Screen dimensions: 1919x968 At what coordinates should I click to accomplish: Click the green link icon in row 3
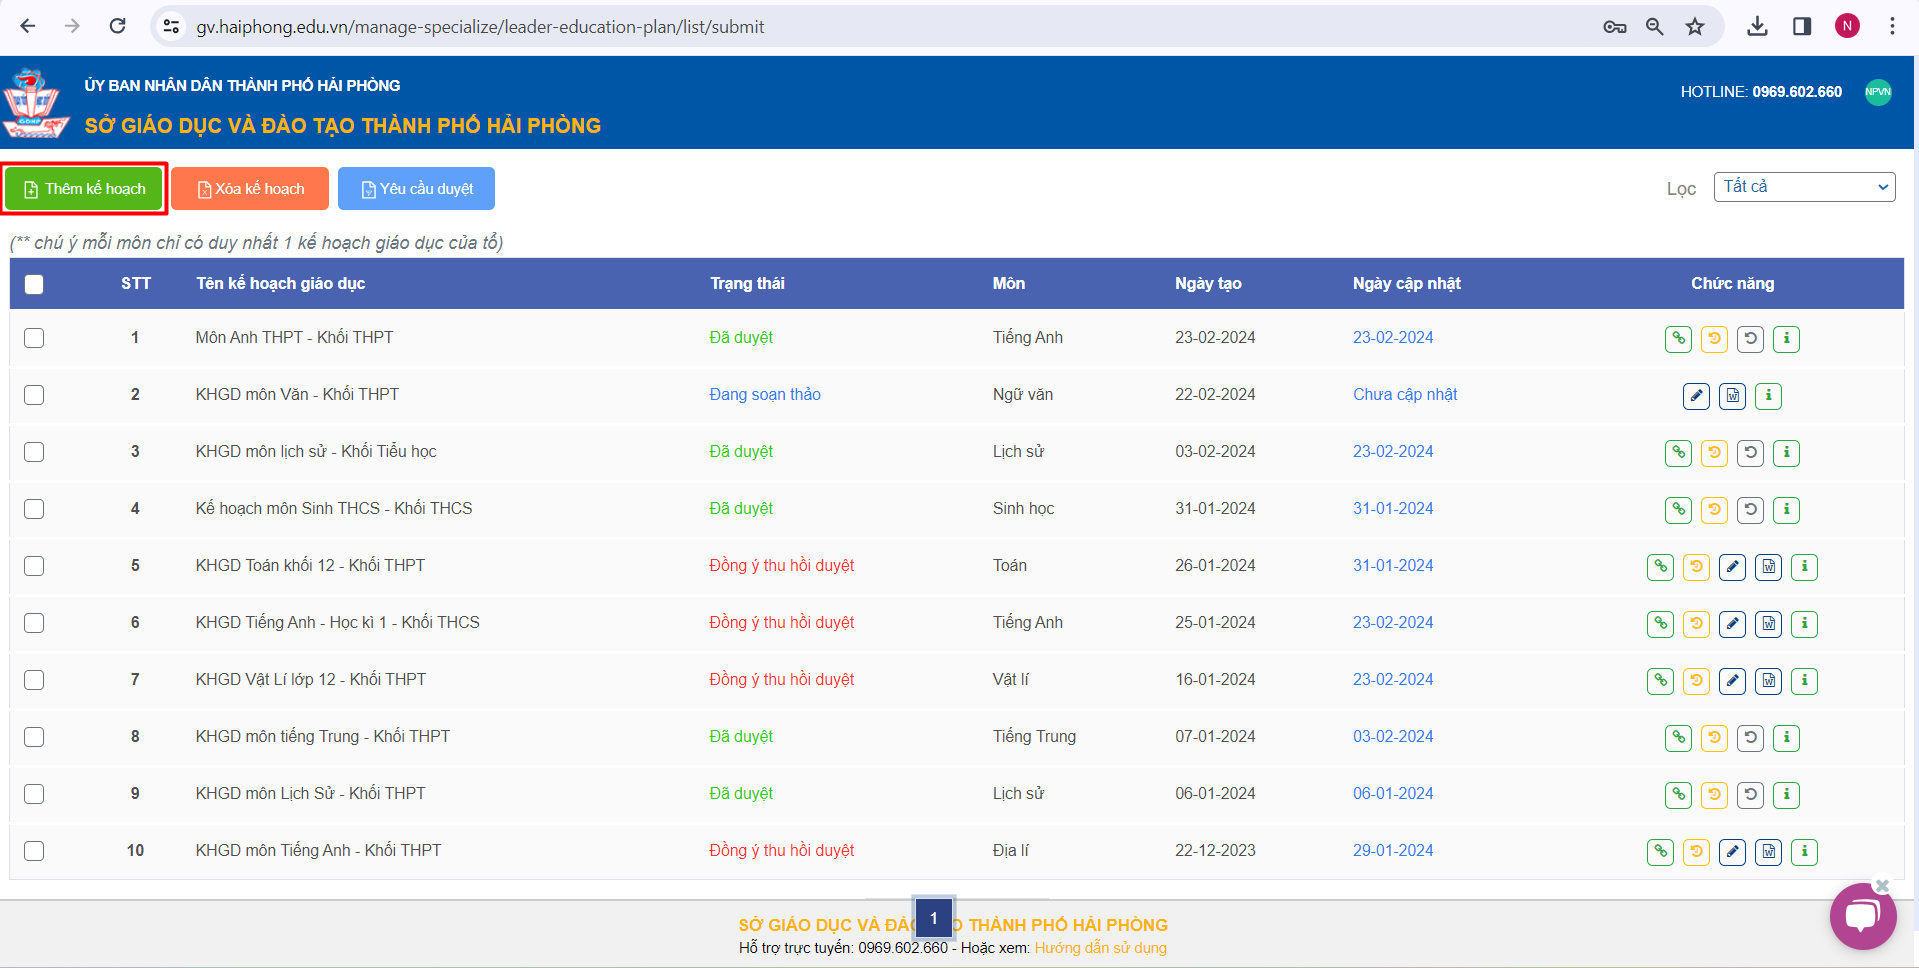[x=1678, y=453]
